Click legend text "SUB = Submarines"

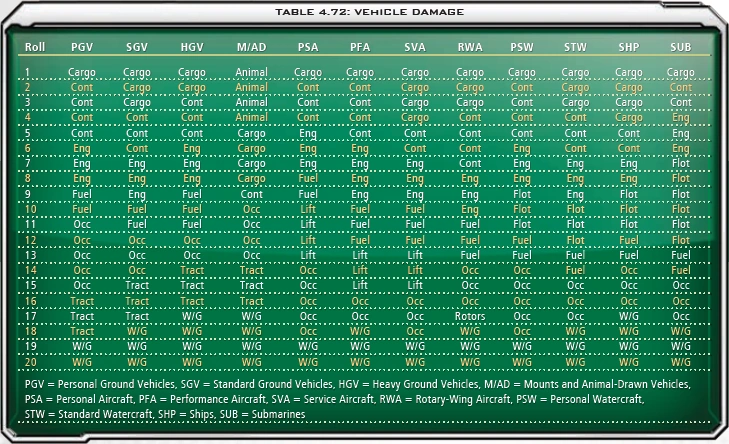tap(262, 414)
